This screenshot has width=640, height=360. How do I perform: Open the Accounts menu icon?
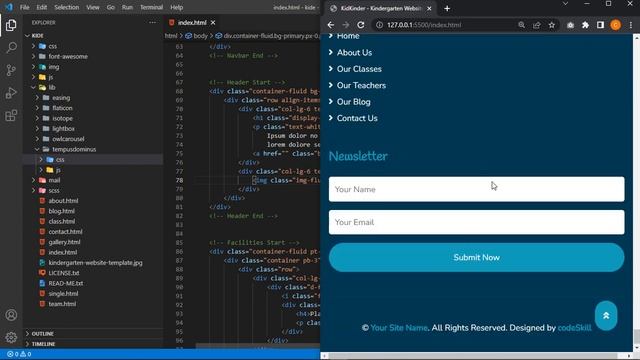click(11, 315)
